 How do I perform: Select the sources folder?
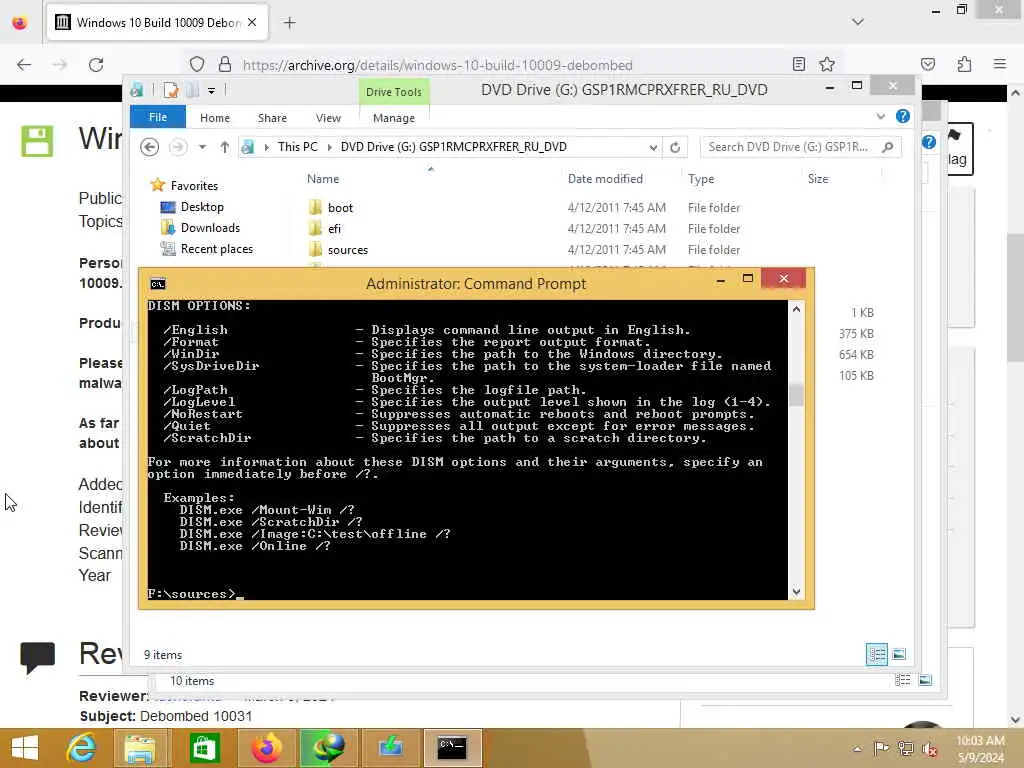(347, 249)
